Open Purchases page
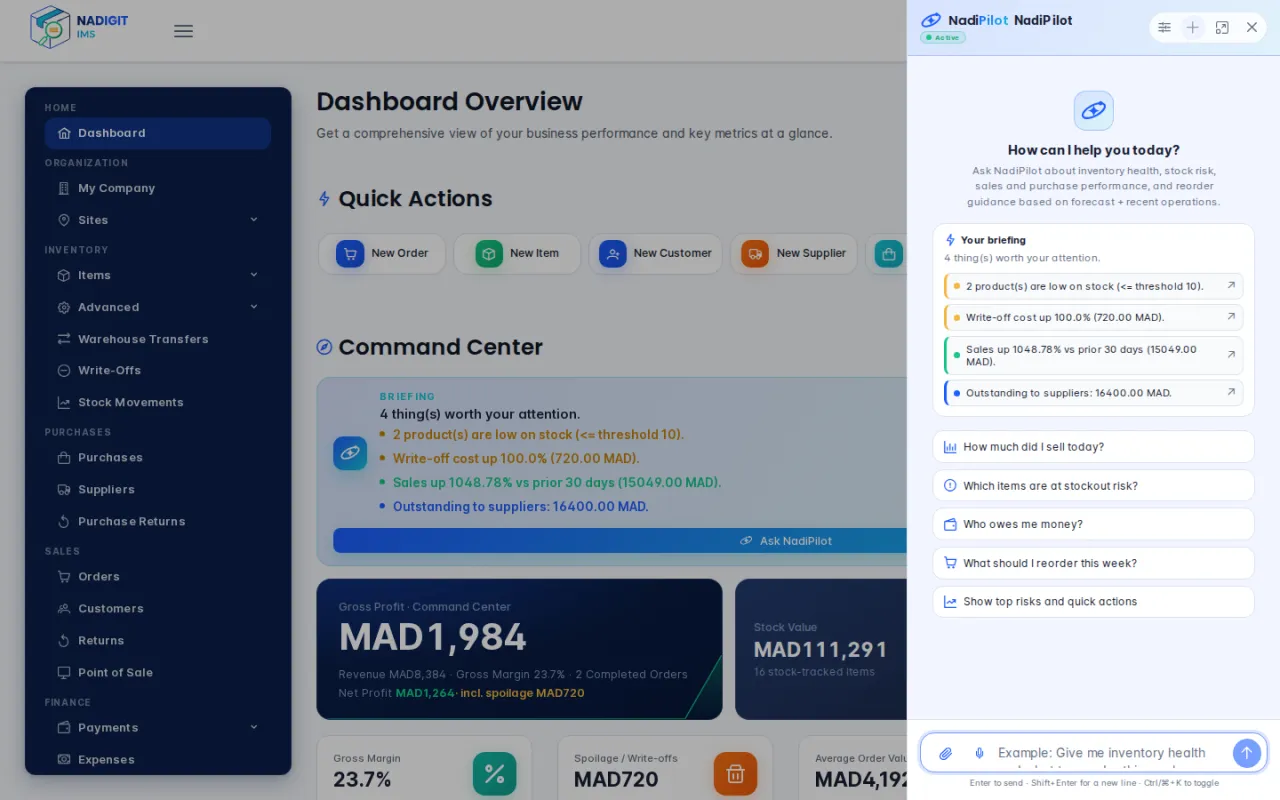 (158, 457)
